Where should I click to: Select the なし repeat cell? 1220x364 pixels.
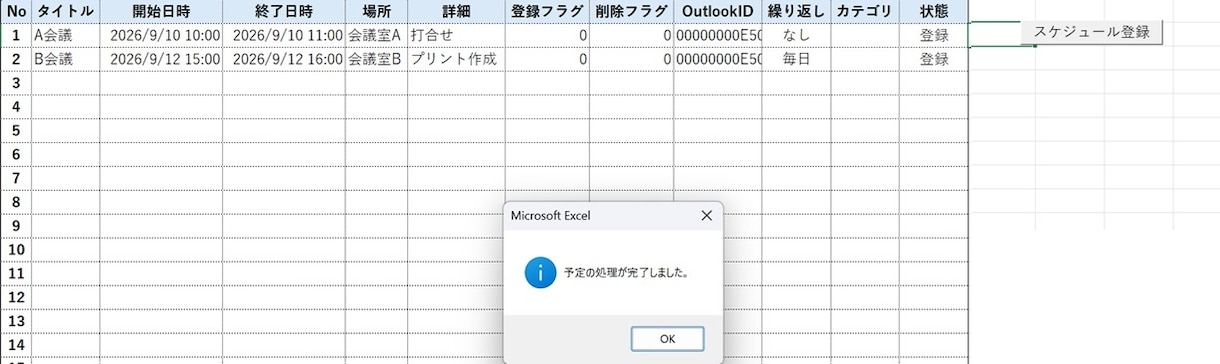(796, 35)
